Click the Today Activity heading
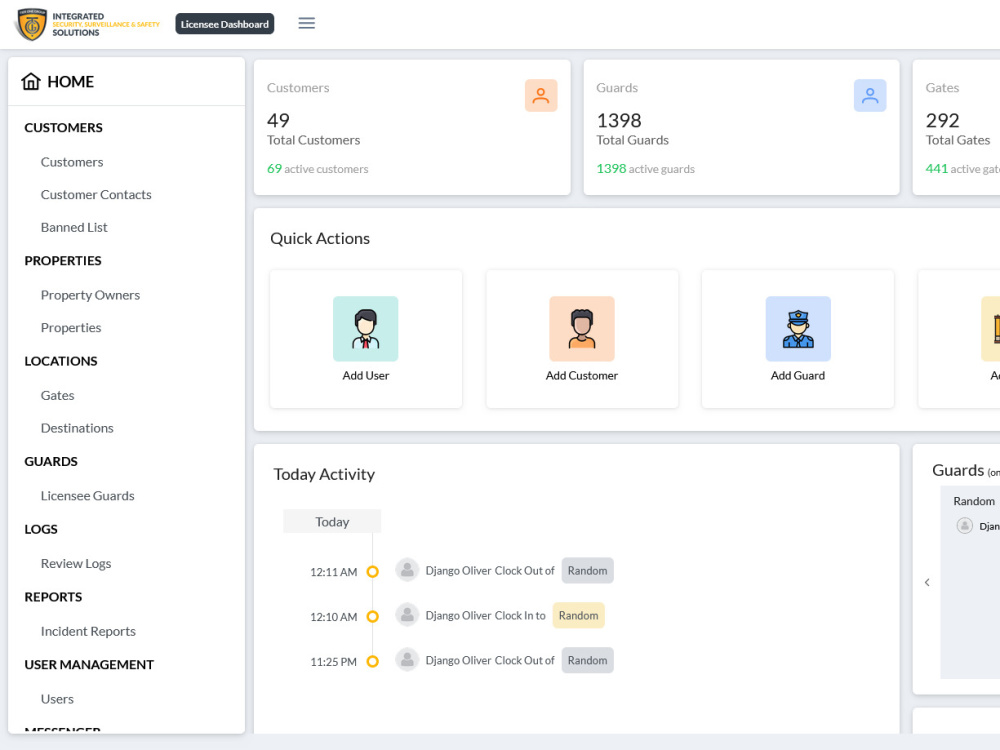Viewport: 1000px width, 750px height. (x=324, y=474)
